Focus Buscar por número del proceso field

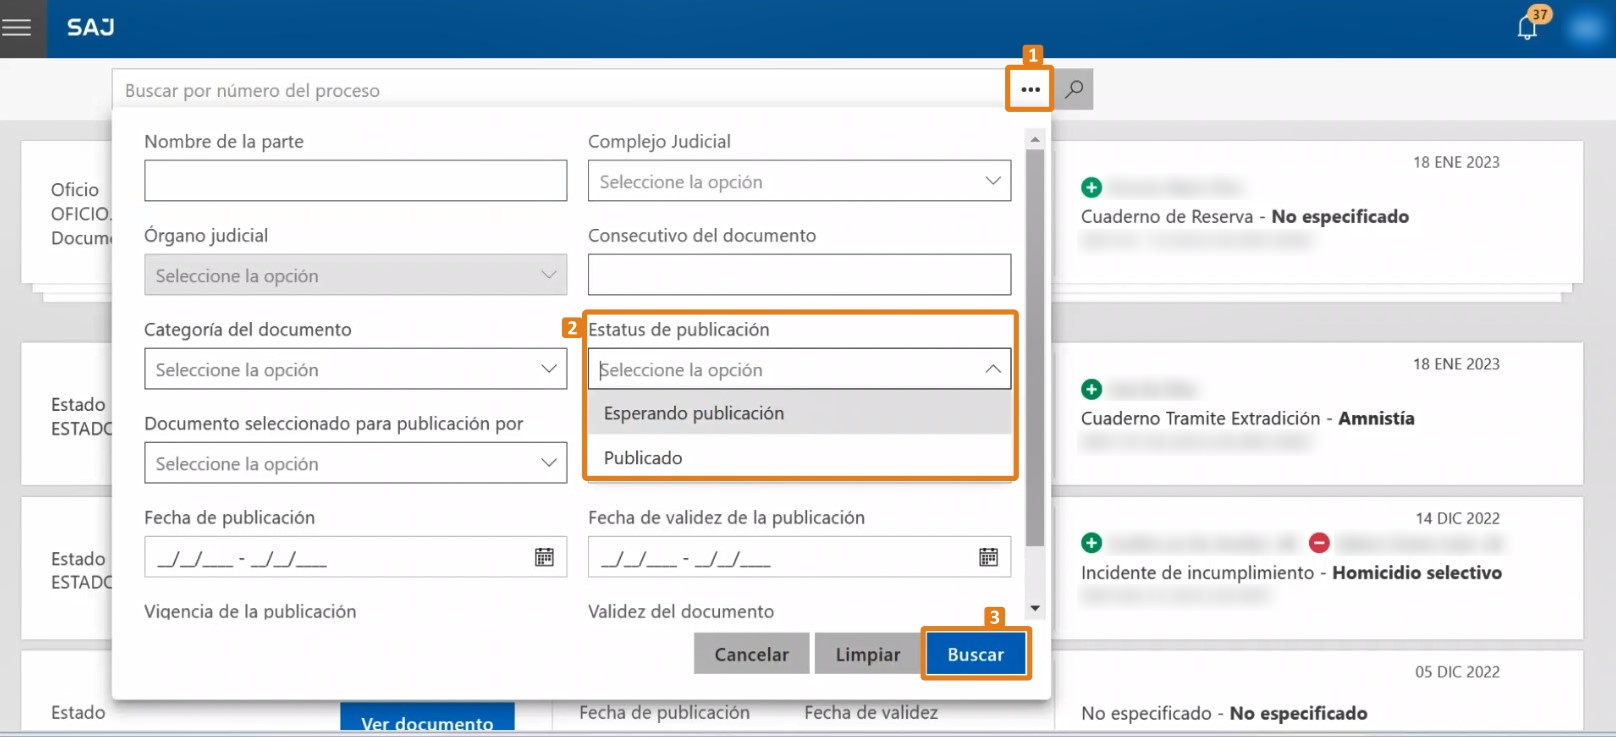pyautogui.click(x=558, y=90)
